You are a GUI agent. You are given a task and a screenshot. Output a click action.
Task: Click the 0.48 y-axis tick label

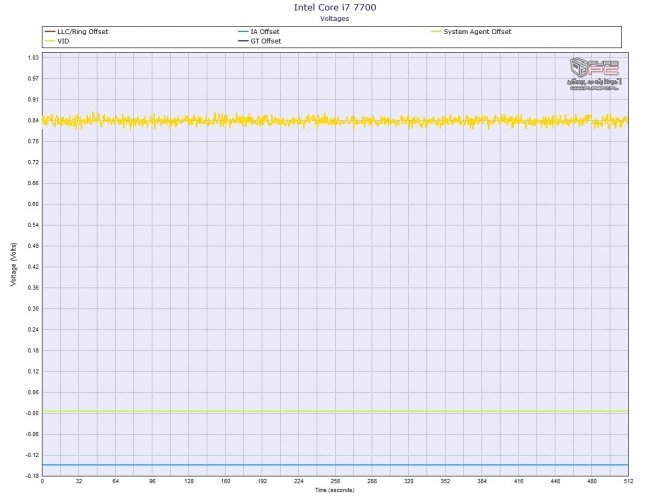(33, 246)
